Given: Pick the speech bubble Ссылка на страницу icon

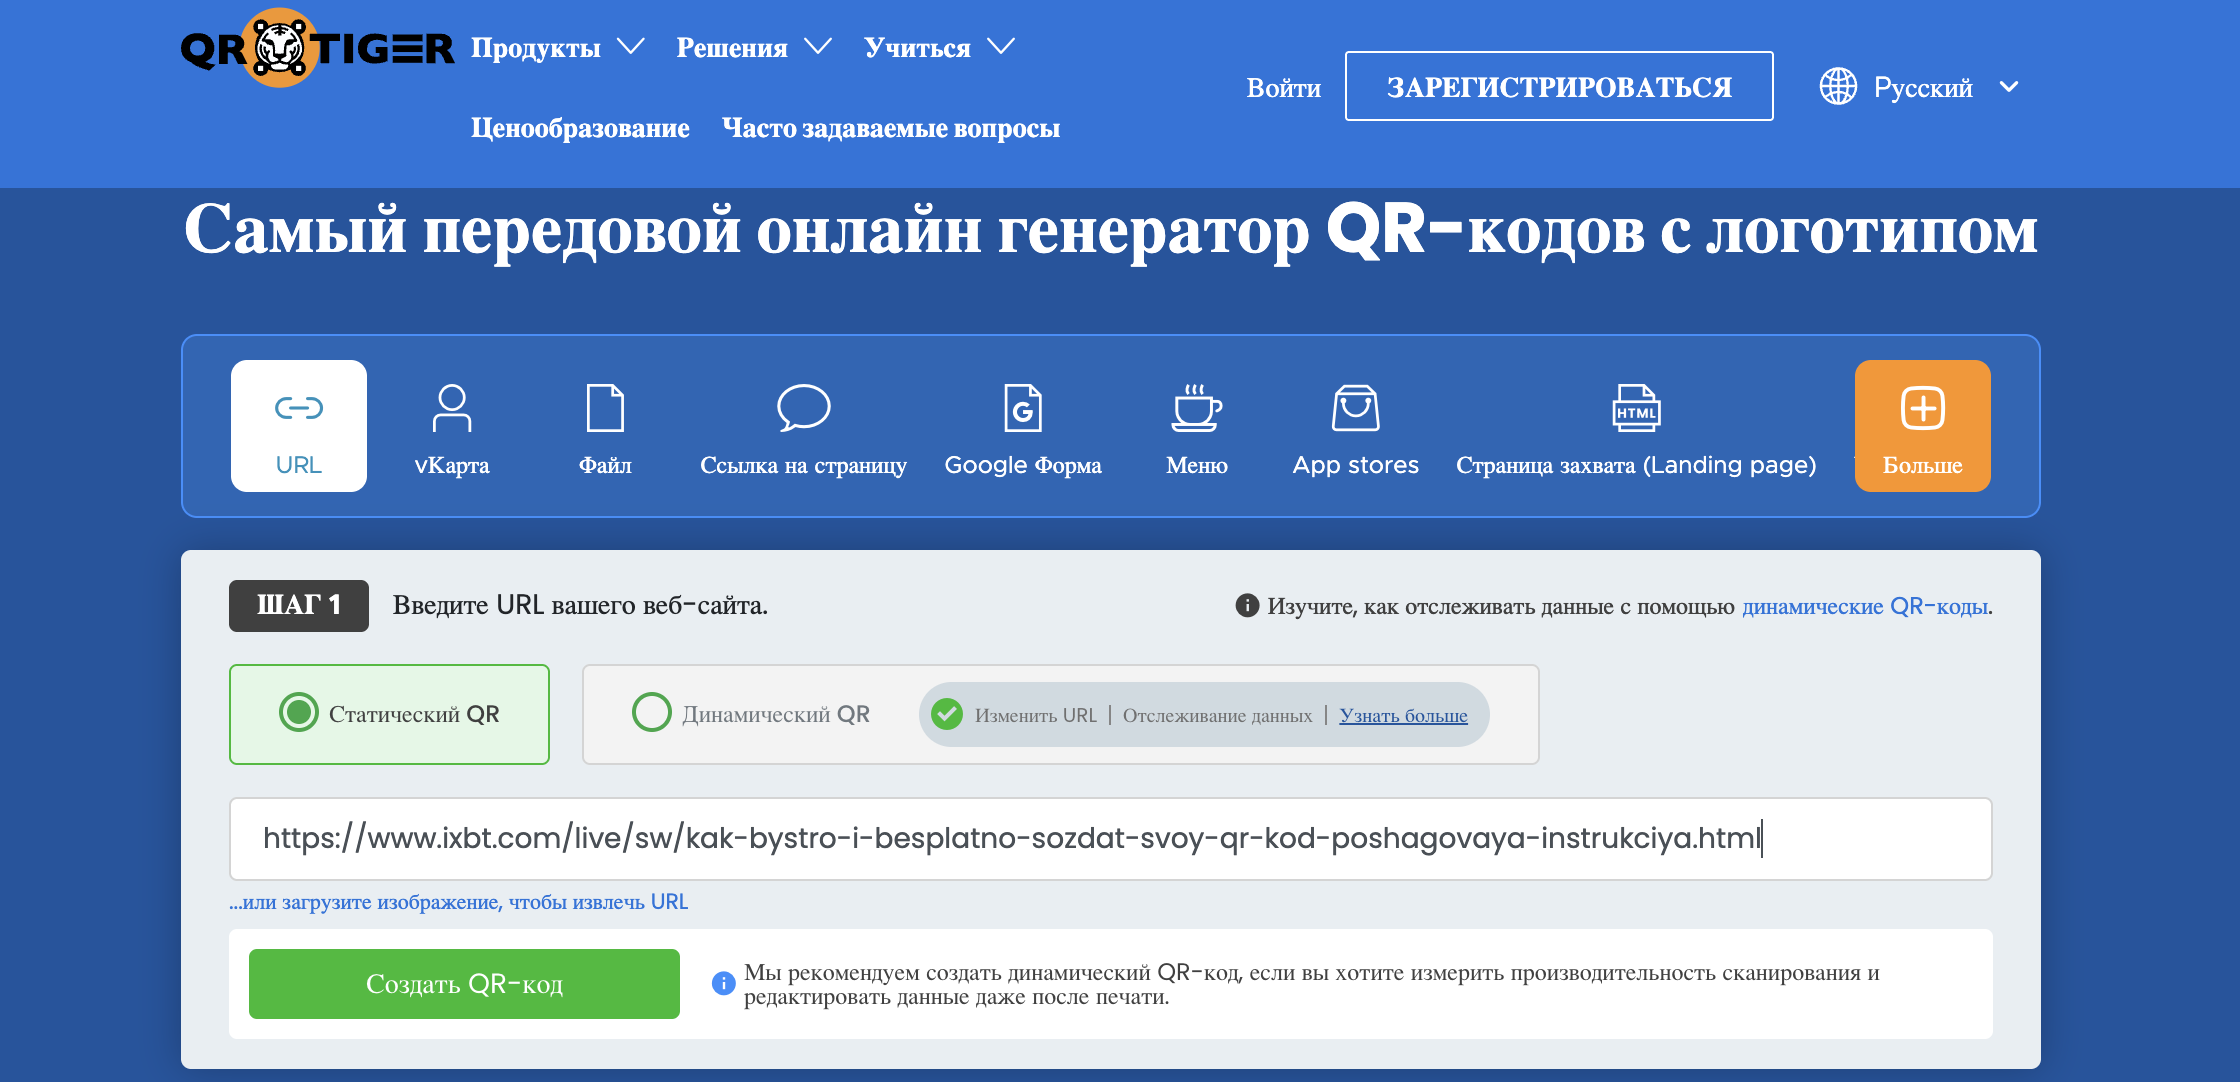Looking at the screenshot, I should (803, 408).
